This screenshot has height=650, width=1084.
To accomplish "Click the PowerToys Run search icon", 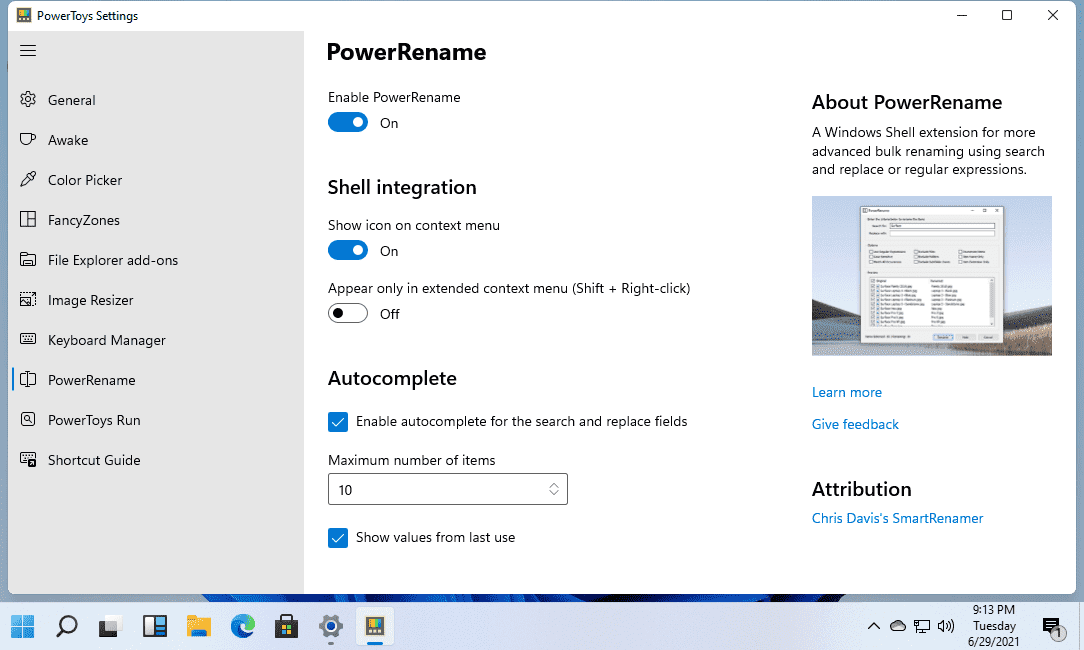I will click(28, 420).
